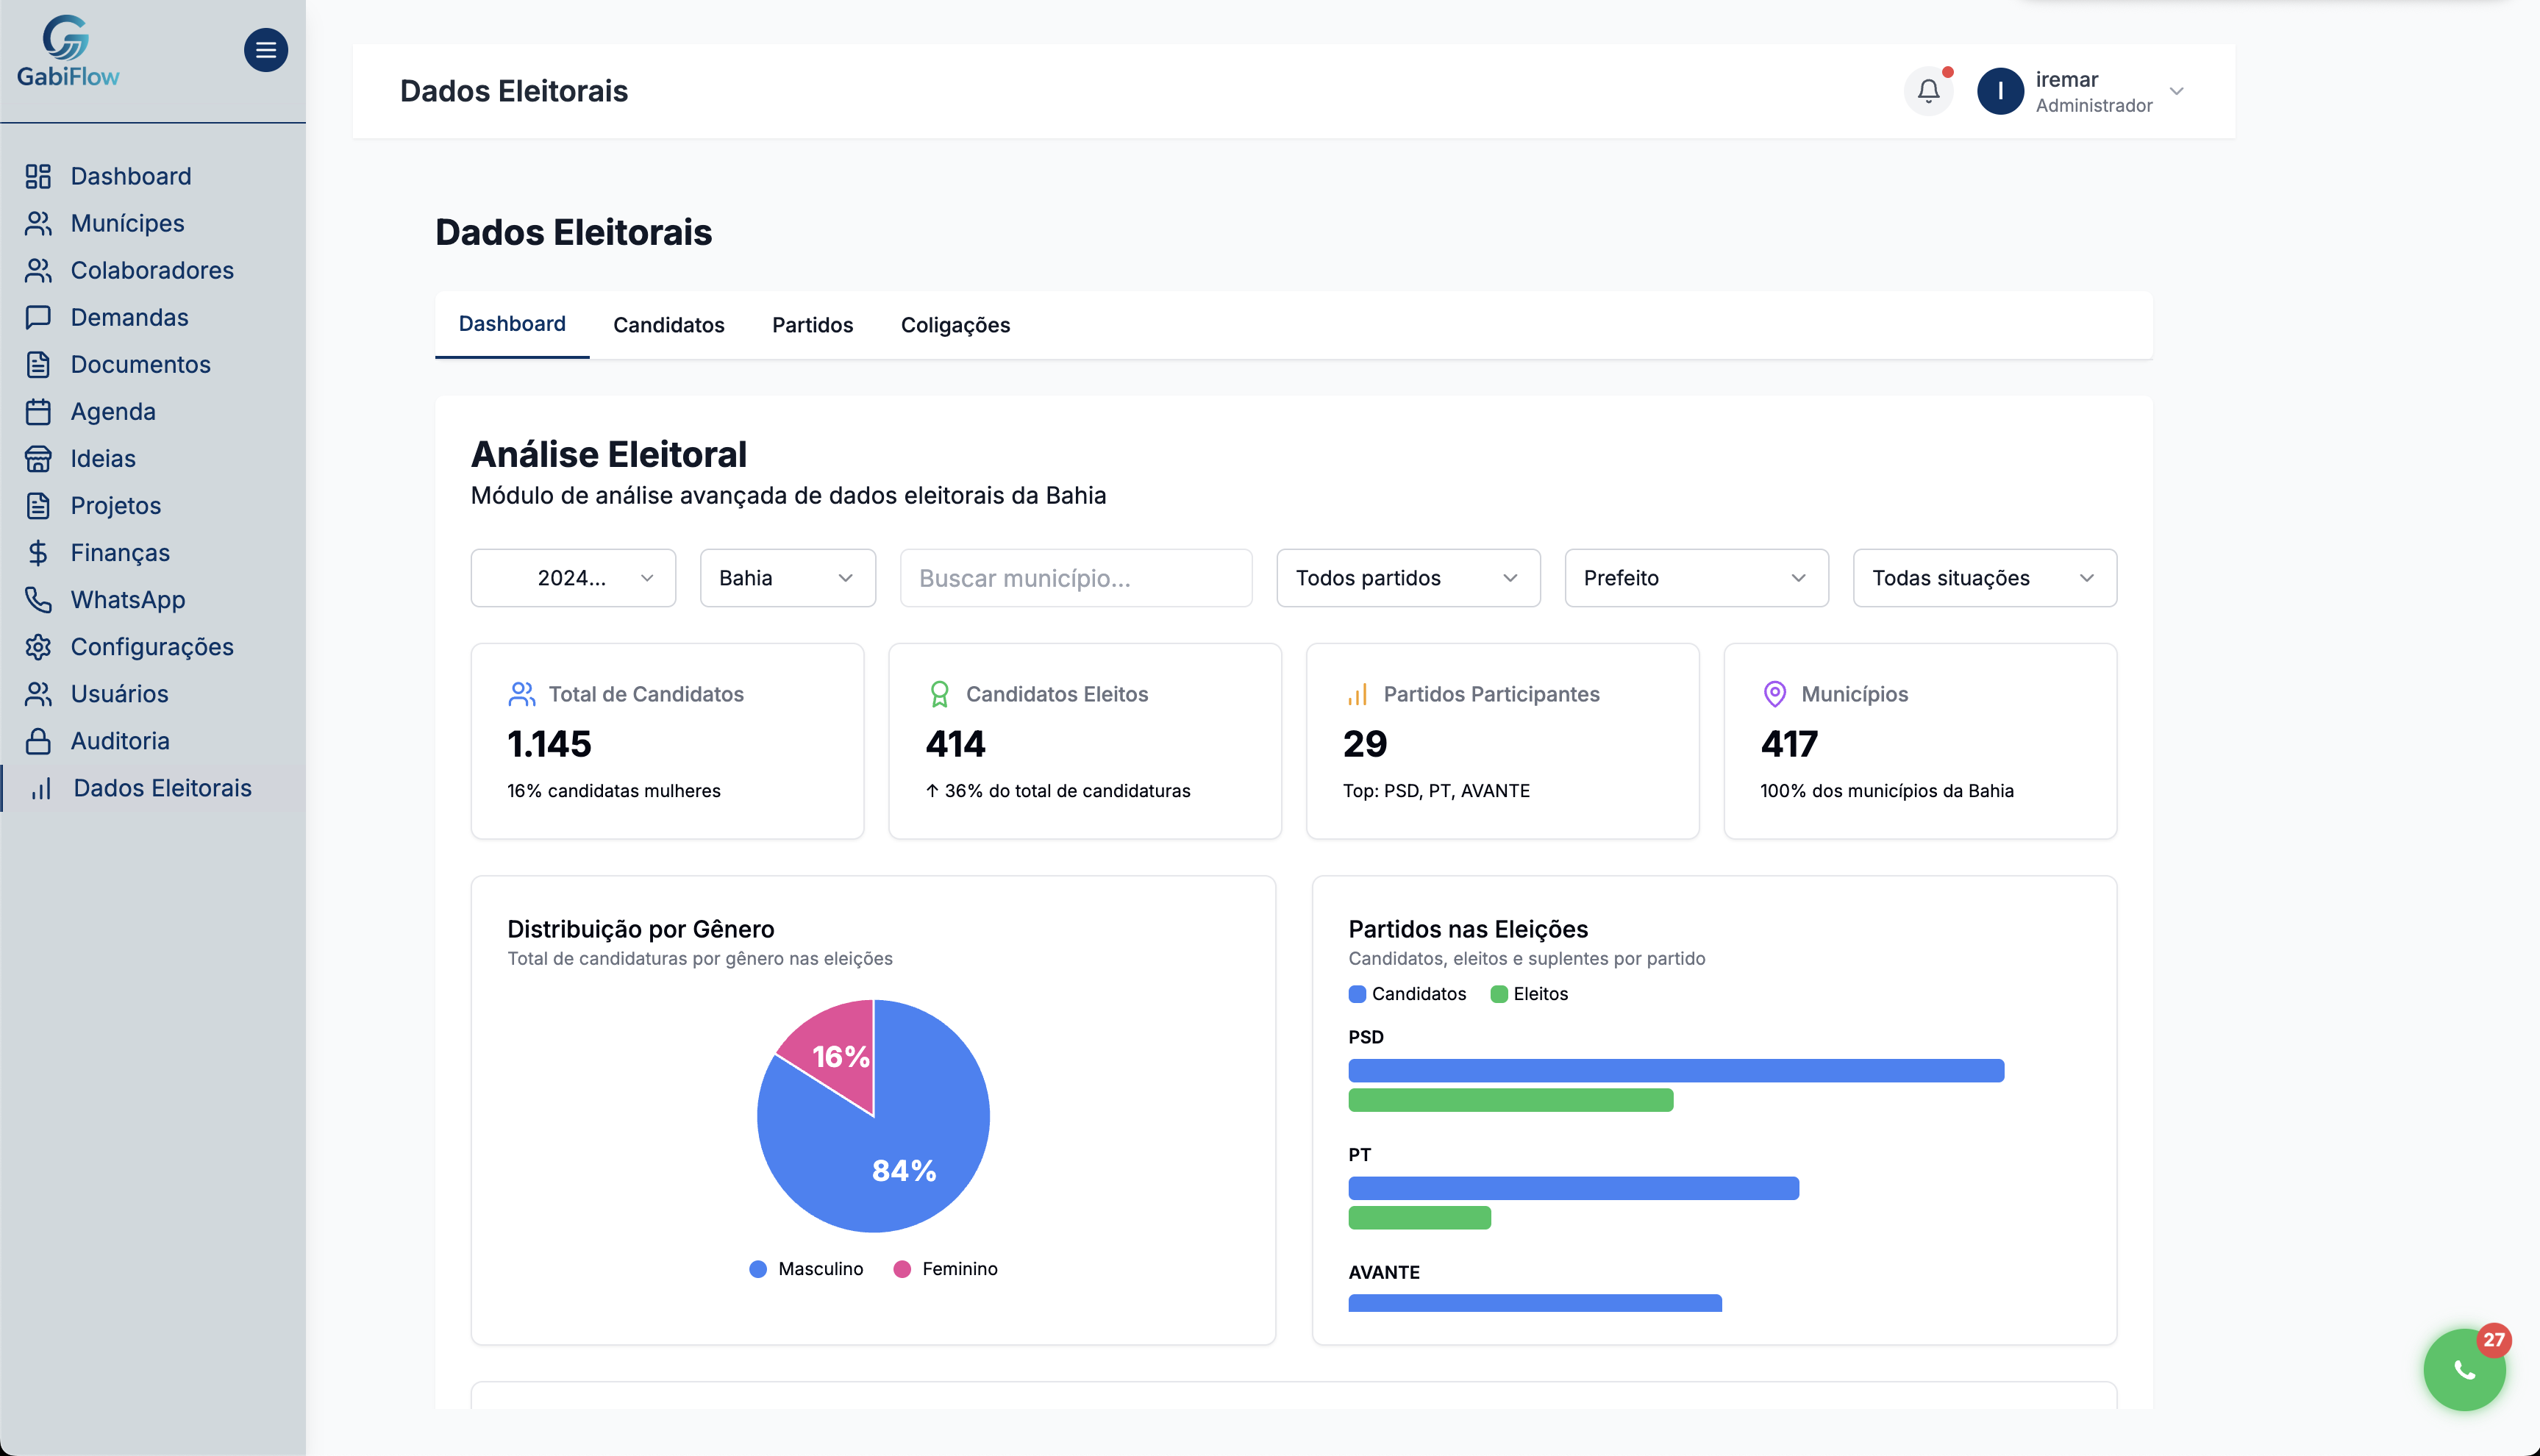Viewport: 2540px width, 1456px height.
Task: Open the Prefeito position dropdown
Action: (x=1695, y=578)
